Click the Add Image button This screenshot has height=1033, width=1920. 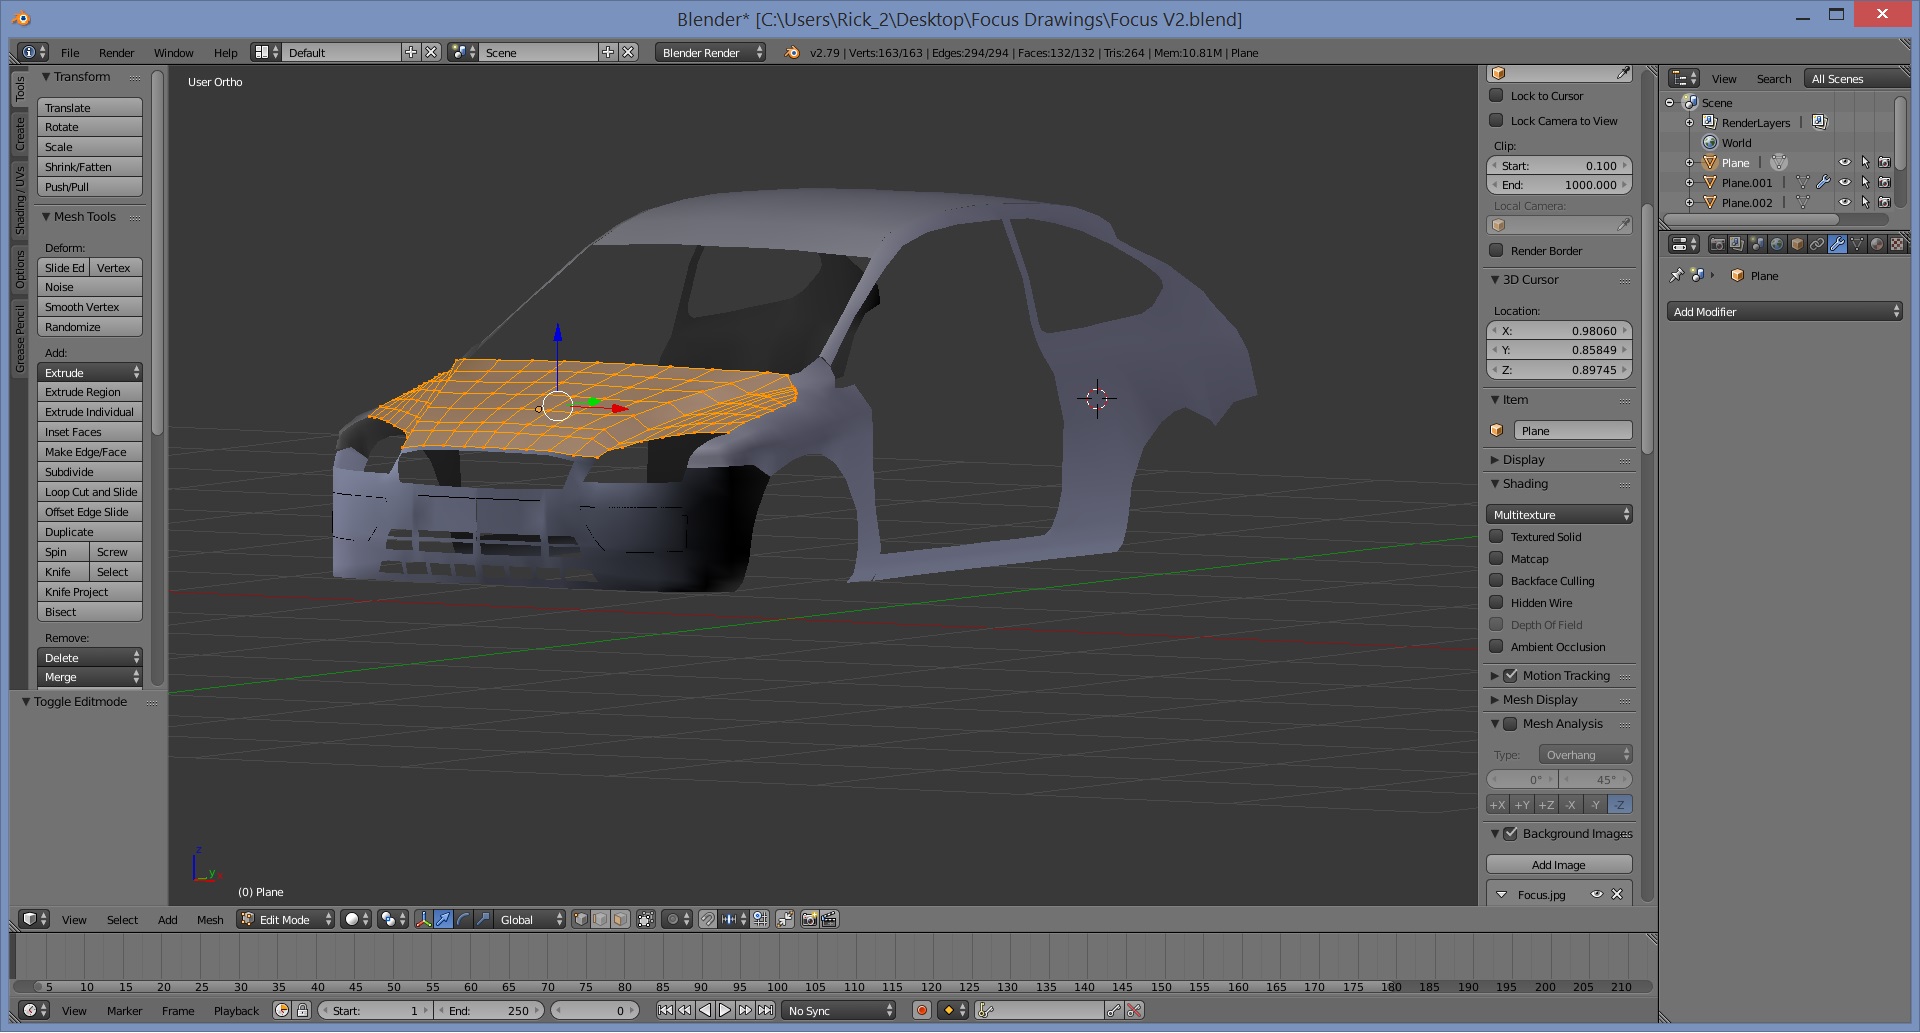1558,865
